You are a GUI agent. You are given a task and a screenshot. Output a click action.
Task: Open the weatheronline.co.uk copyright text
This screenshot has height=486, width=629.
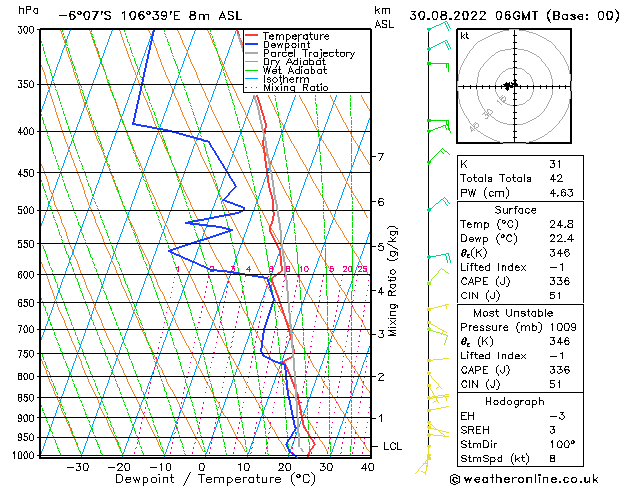pos(524,479)
